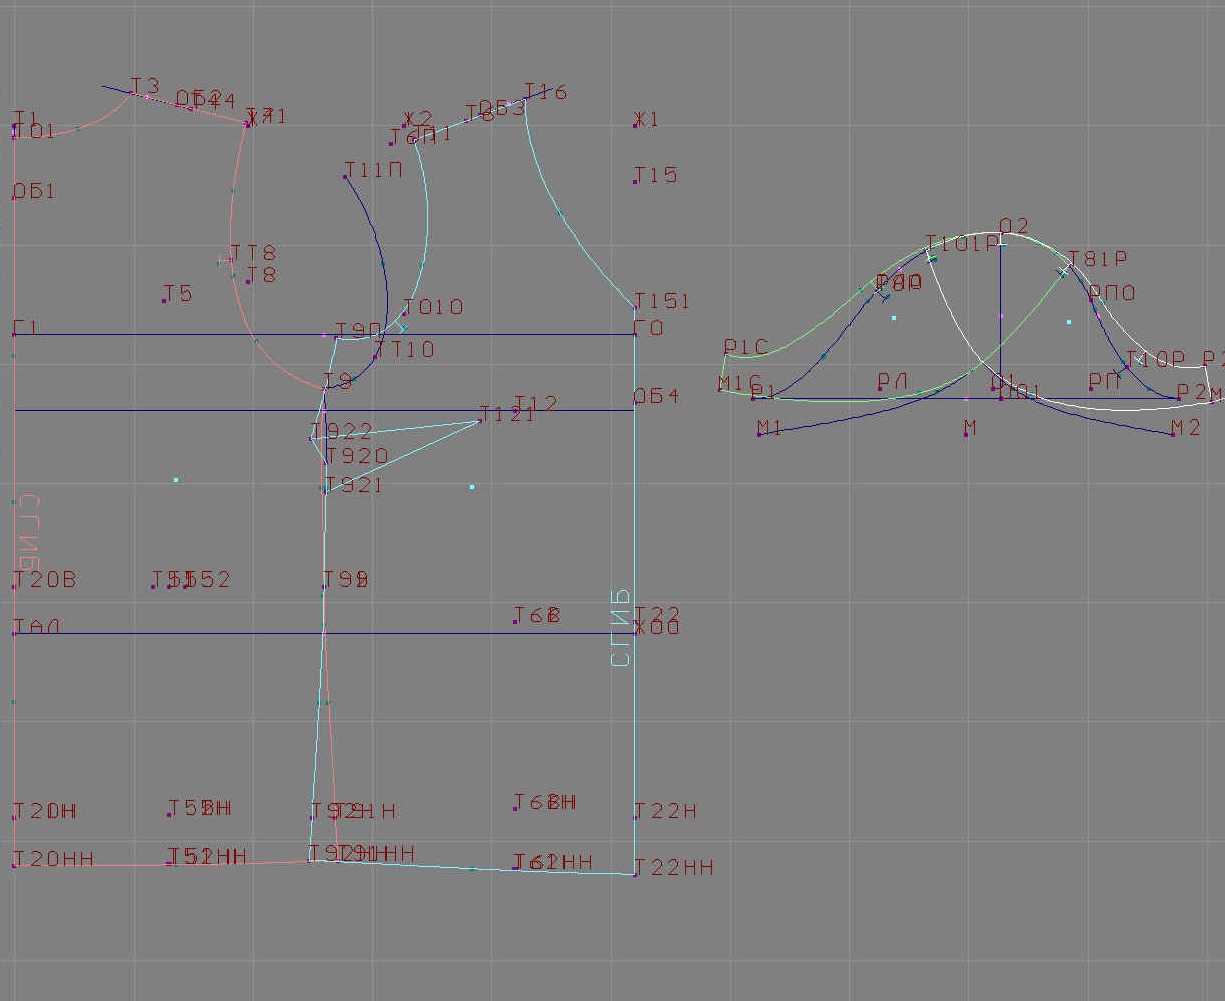Select the T5 point marker
The height and width of the screenshot is (1001, 1225).
click(x=164, y=300)
